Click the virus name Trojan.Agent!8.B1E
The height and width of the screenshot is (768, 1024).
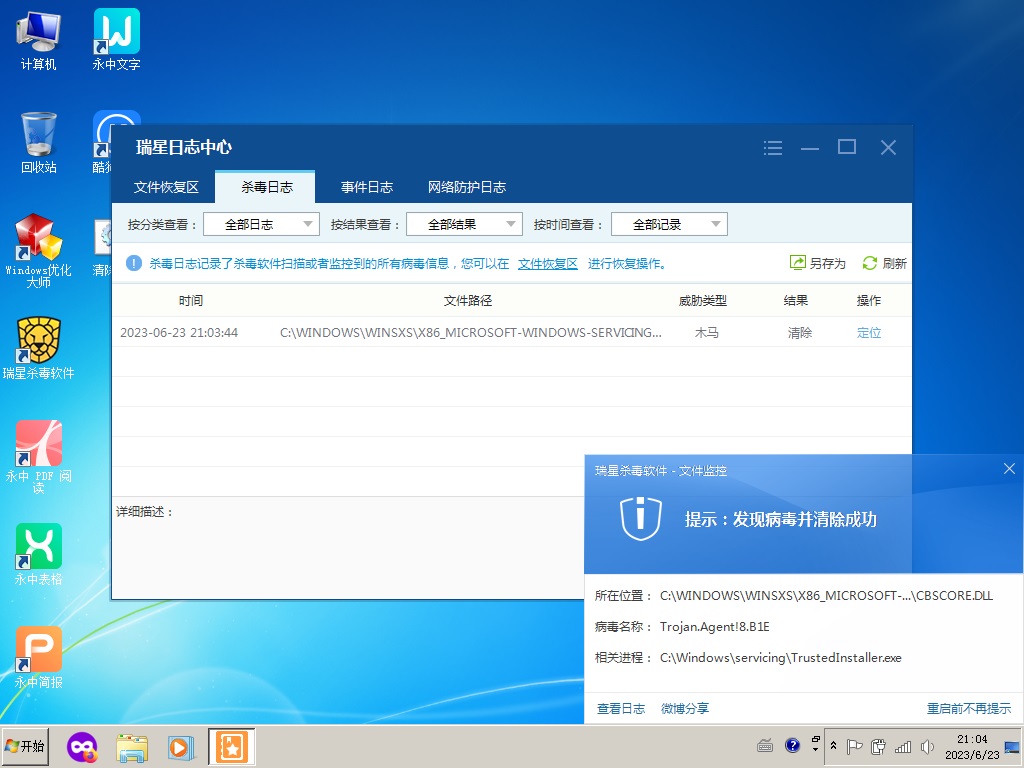[714, 626]
